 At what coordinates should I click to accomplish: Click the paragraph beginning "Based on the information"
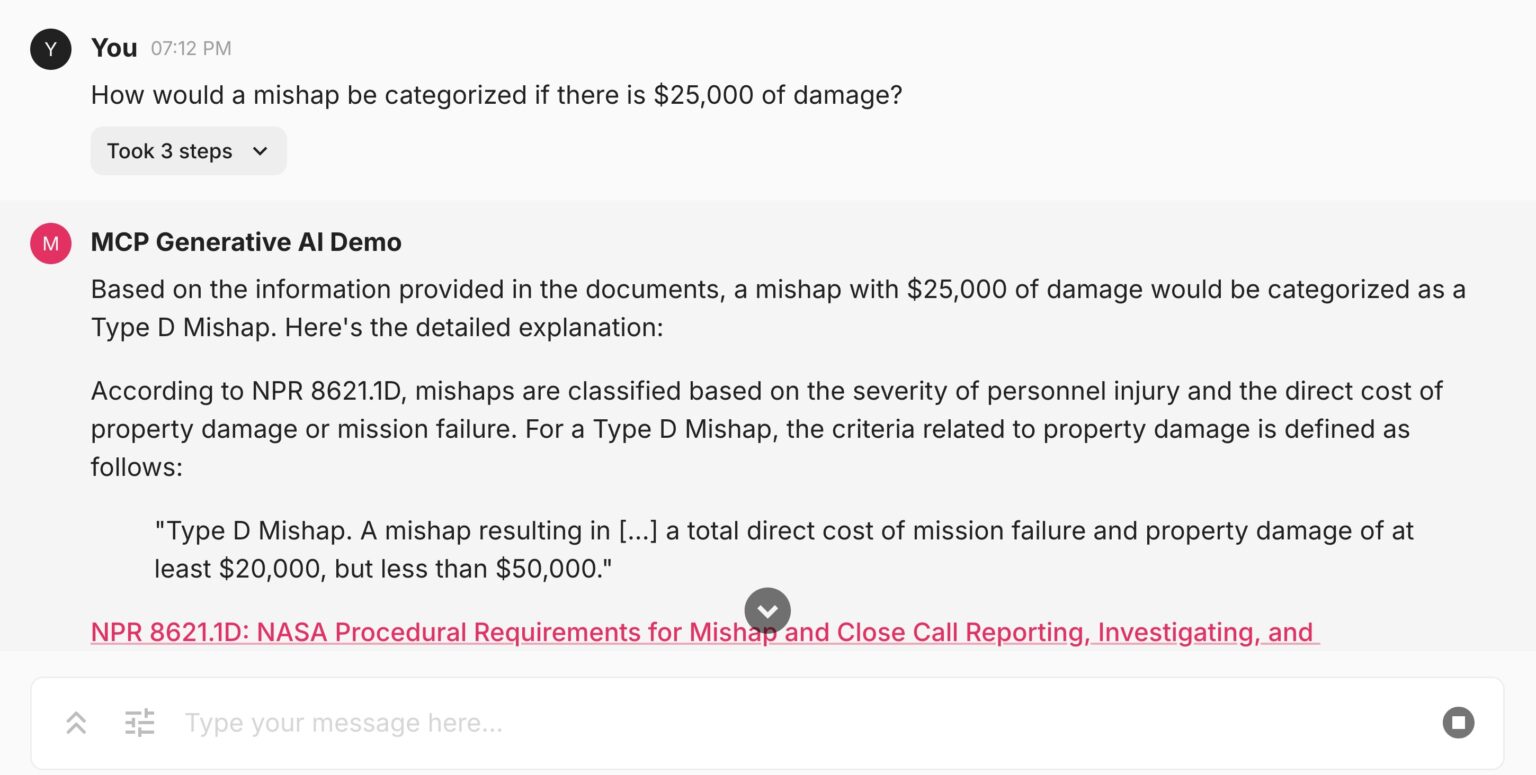pos(778,290)
